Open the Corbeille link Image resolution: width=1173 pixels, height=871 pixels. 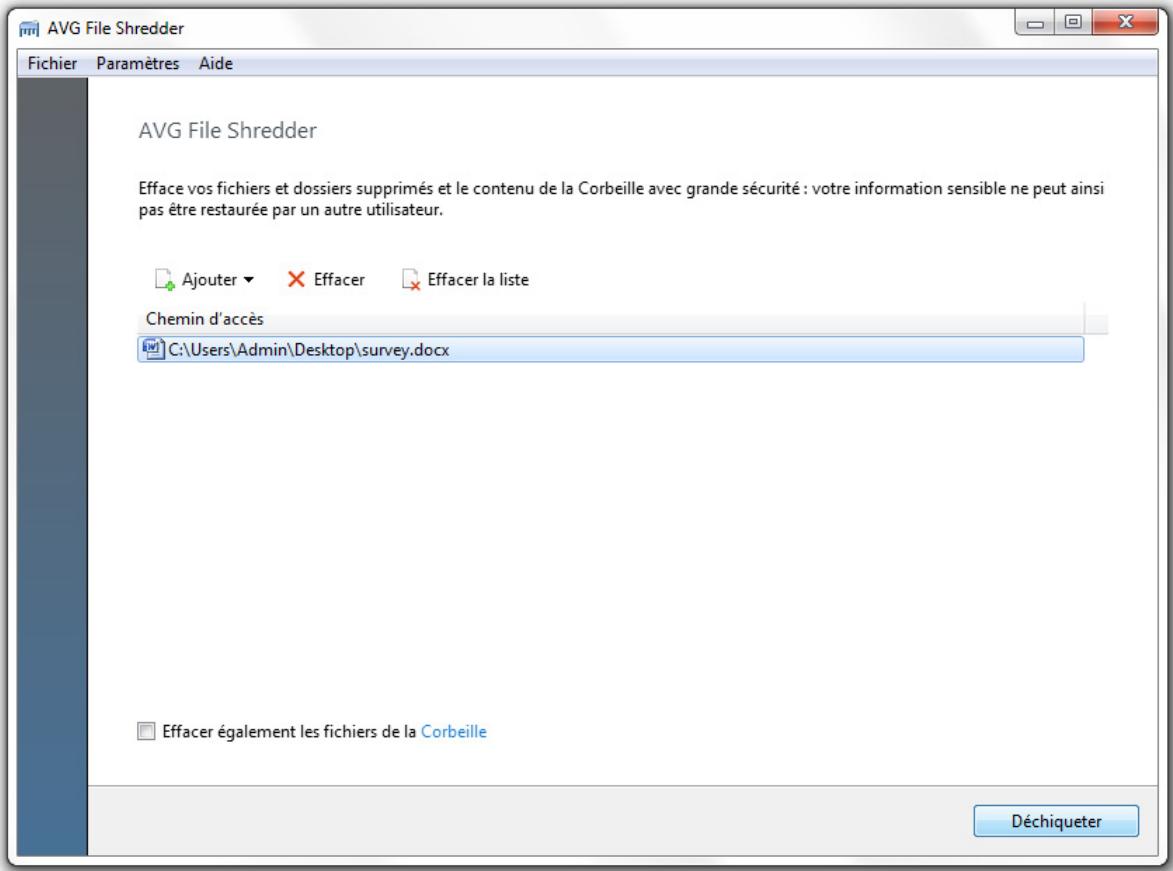(x=453, y=731)
